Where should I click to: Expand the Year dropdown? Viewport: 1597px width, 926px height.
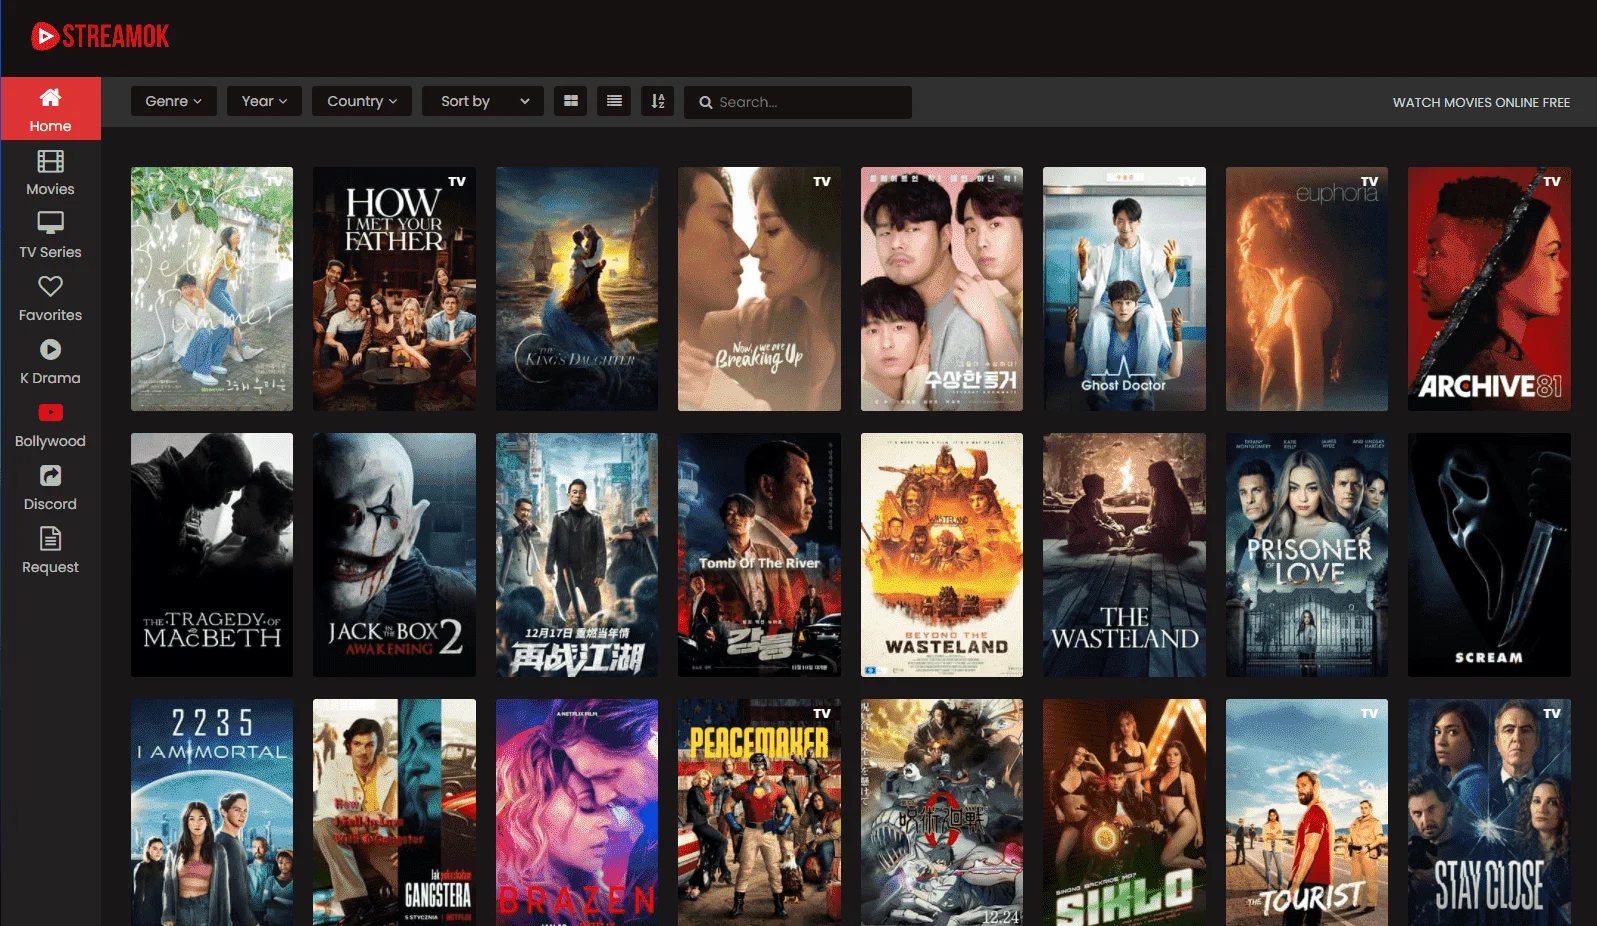point(264,101)
